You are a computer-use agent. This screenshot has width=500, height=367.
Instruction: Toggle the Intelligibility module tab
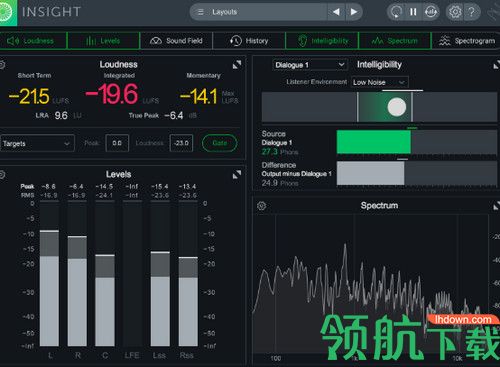point(322,41)
